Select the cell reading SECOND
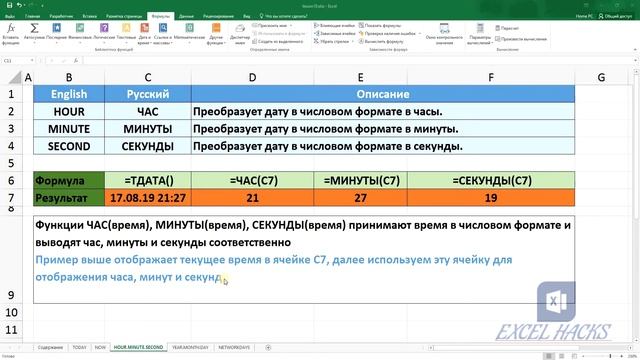The image size is (640, 360). (69, 146)
